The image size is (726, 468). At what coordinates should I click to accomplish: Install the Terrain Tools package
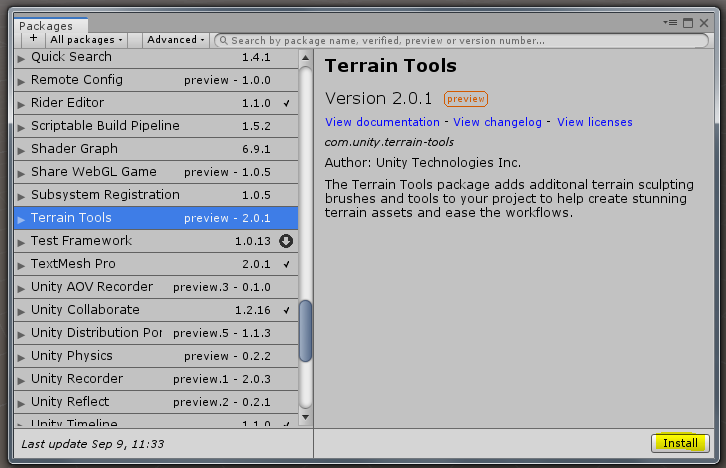click(680, 443)
